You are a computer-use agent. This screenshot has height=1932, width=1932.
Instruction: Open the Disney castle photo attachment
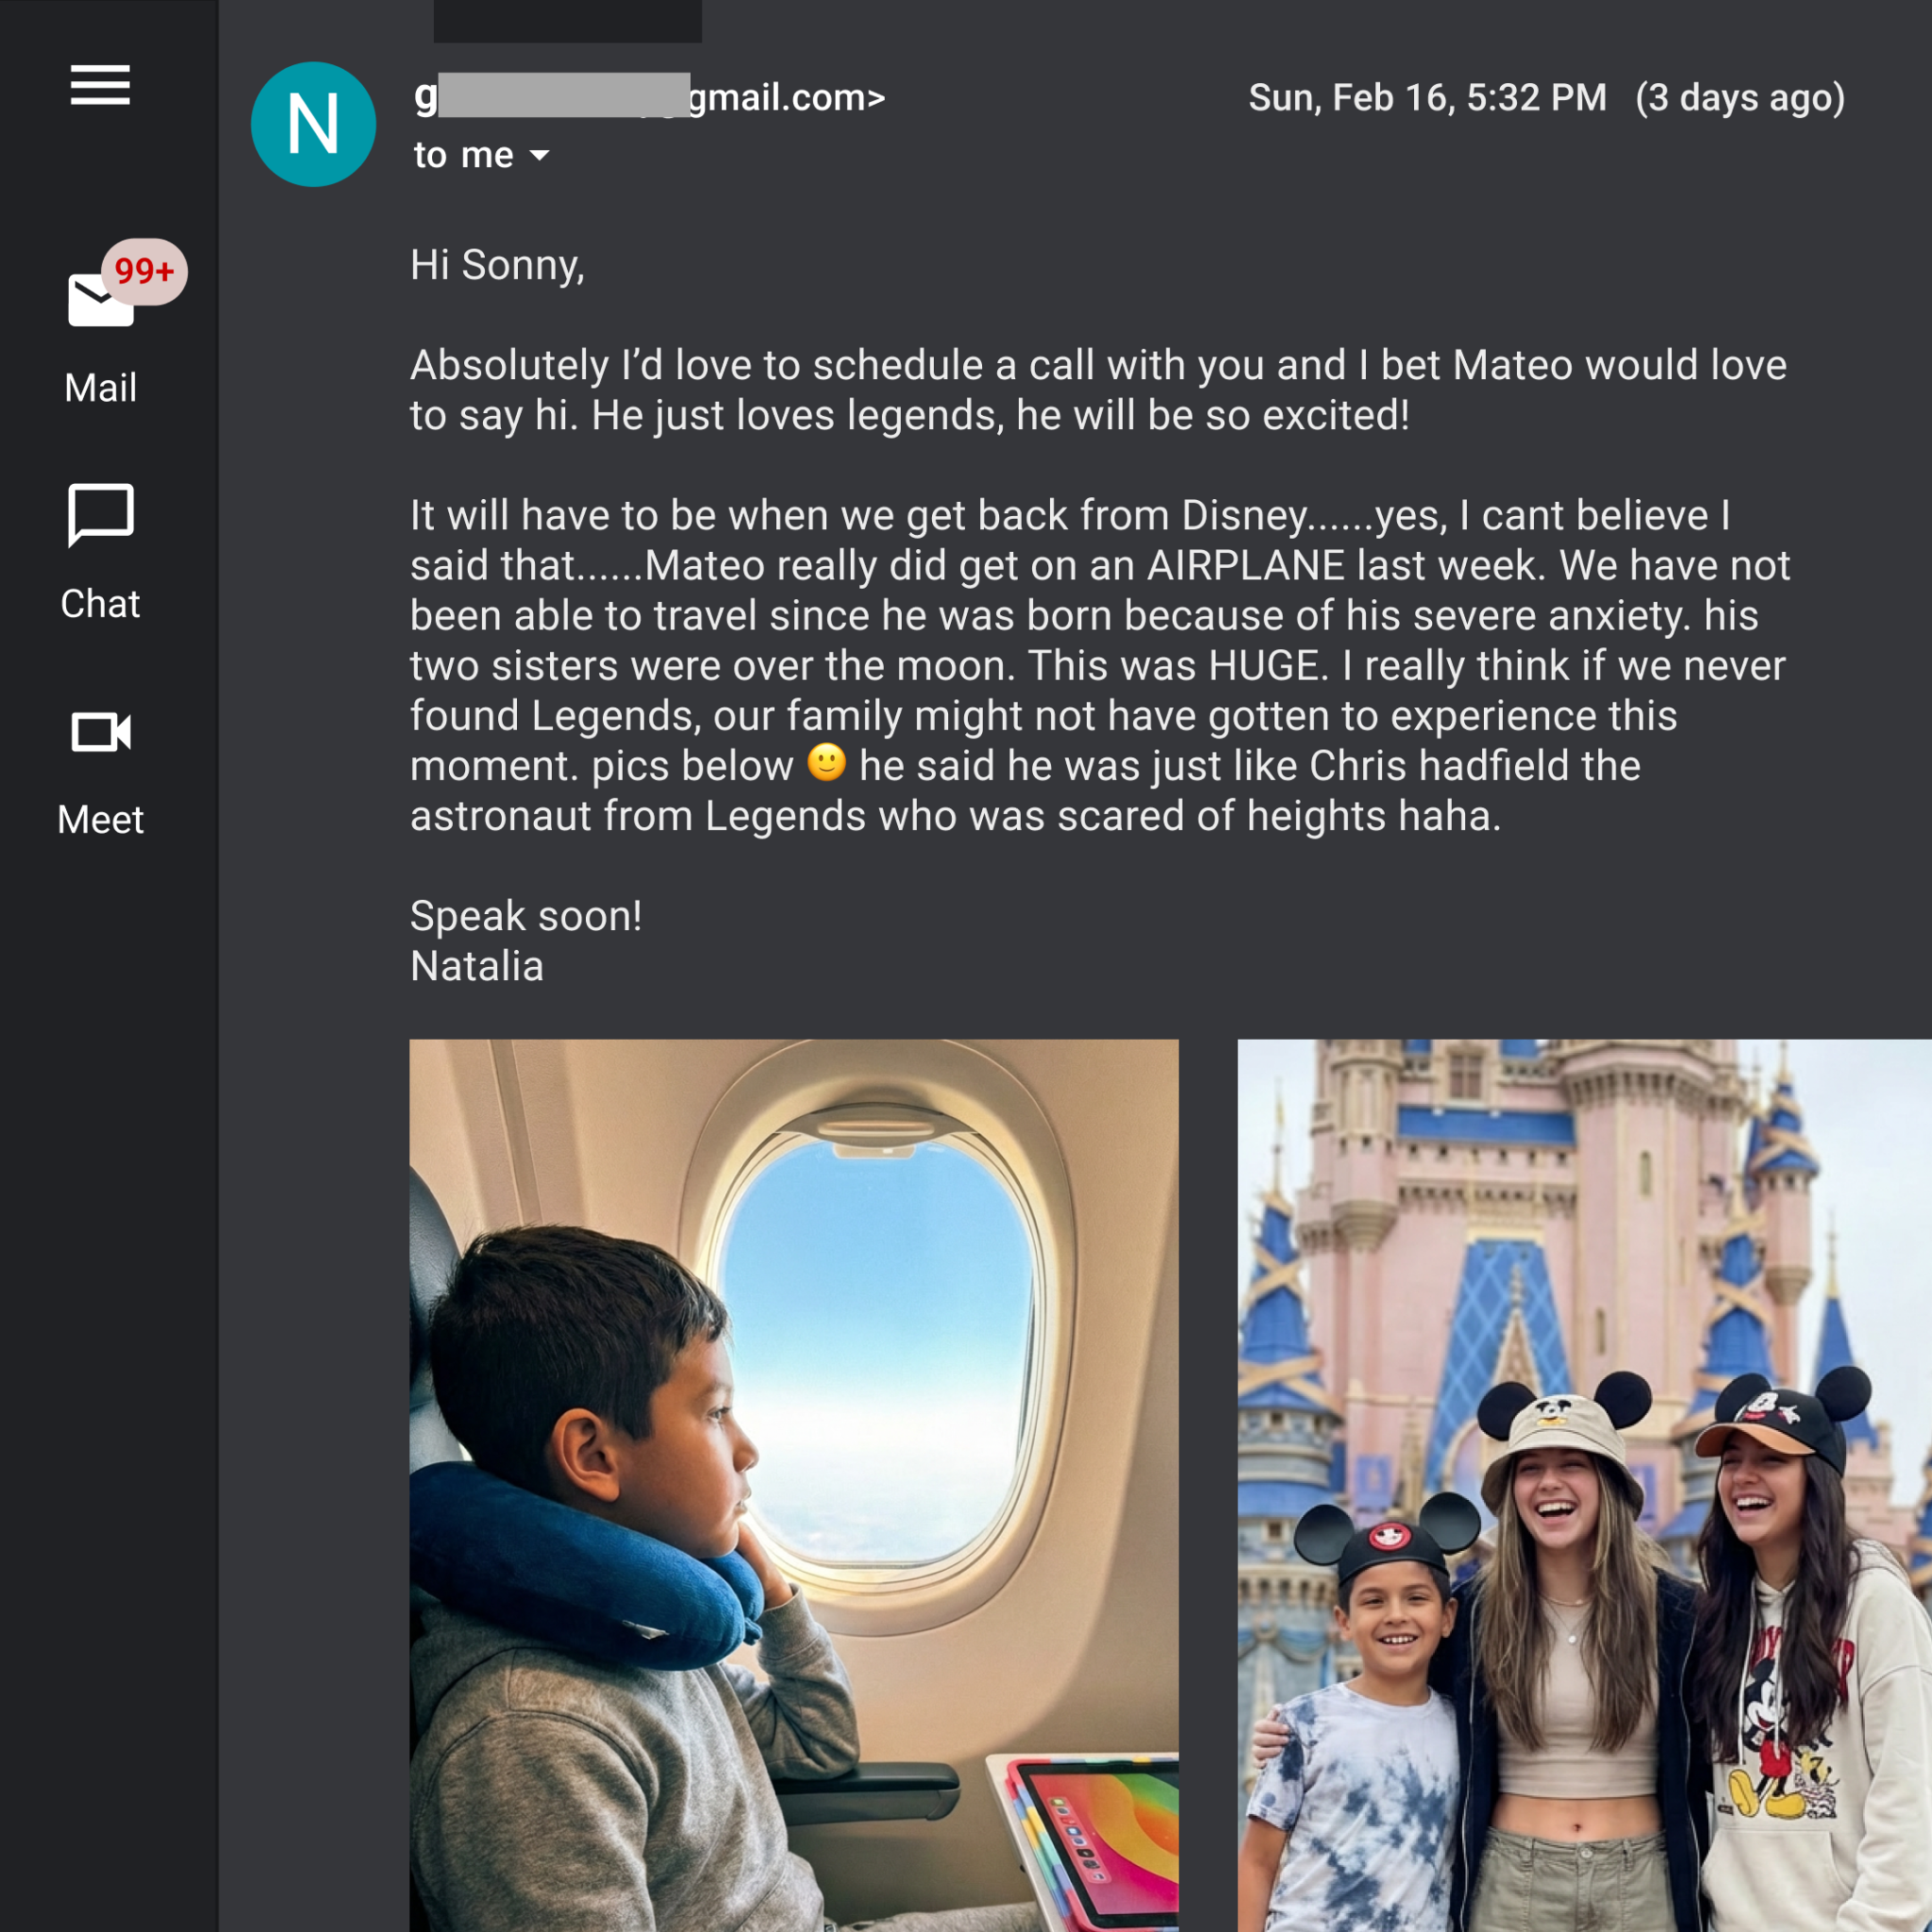click(1584, 1485)
